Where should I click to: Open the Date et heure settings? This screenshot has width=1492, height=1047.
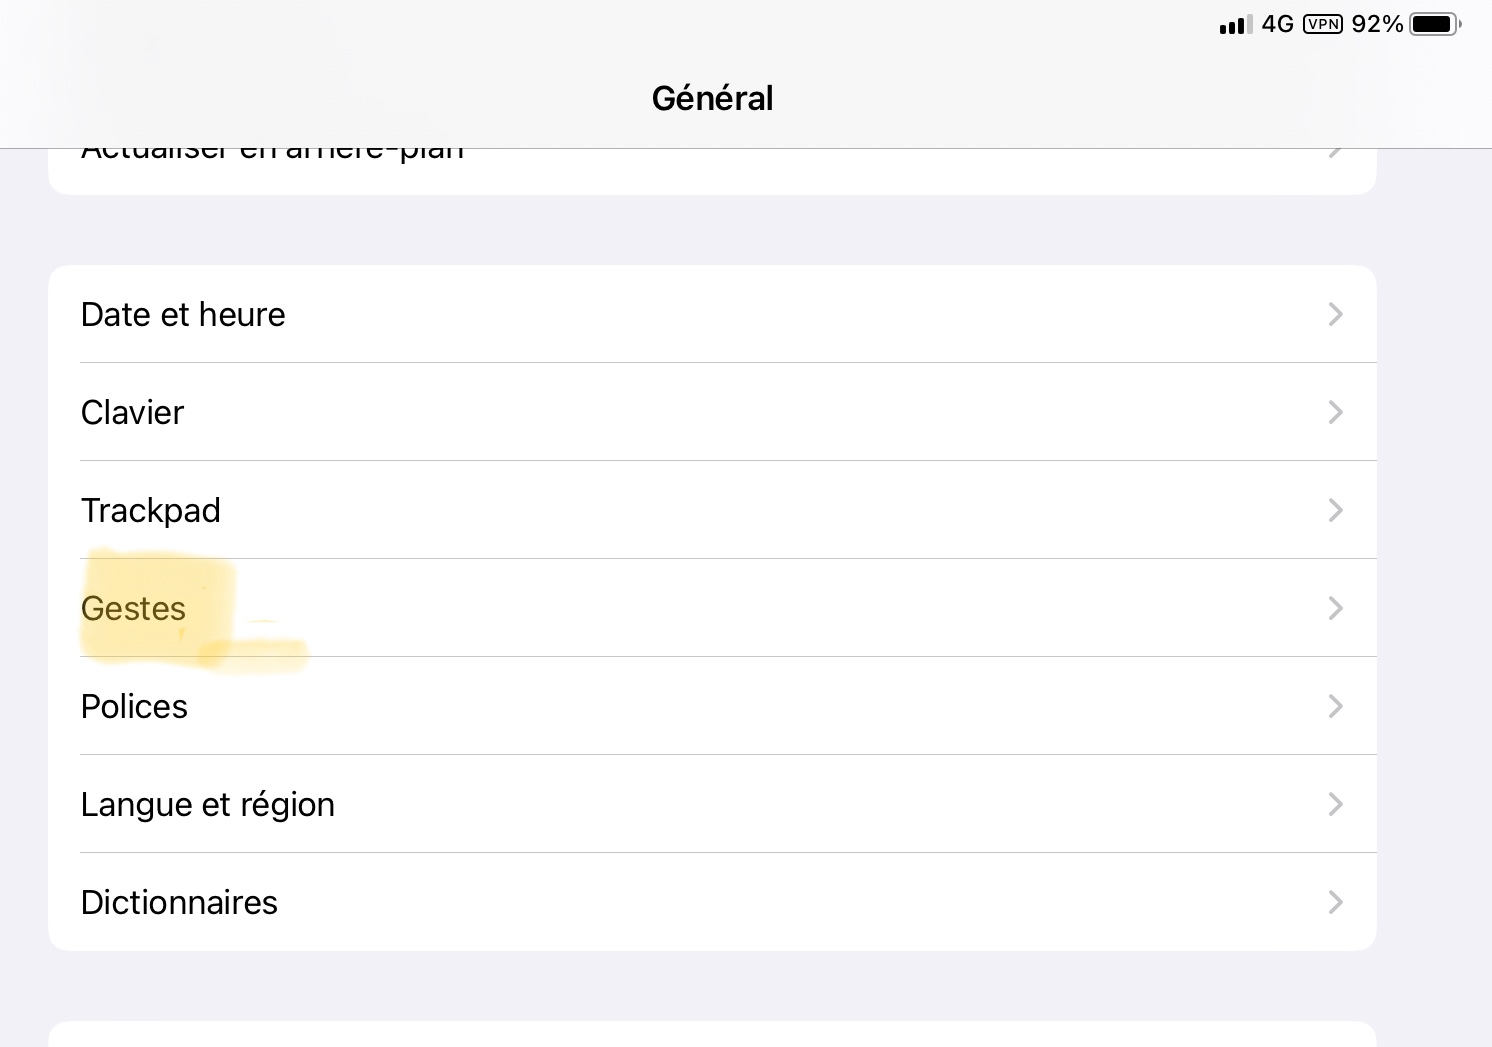pos(183,315)
